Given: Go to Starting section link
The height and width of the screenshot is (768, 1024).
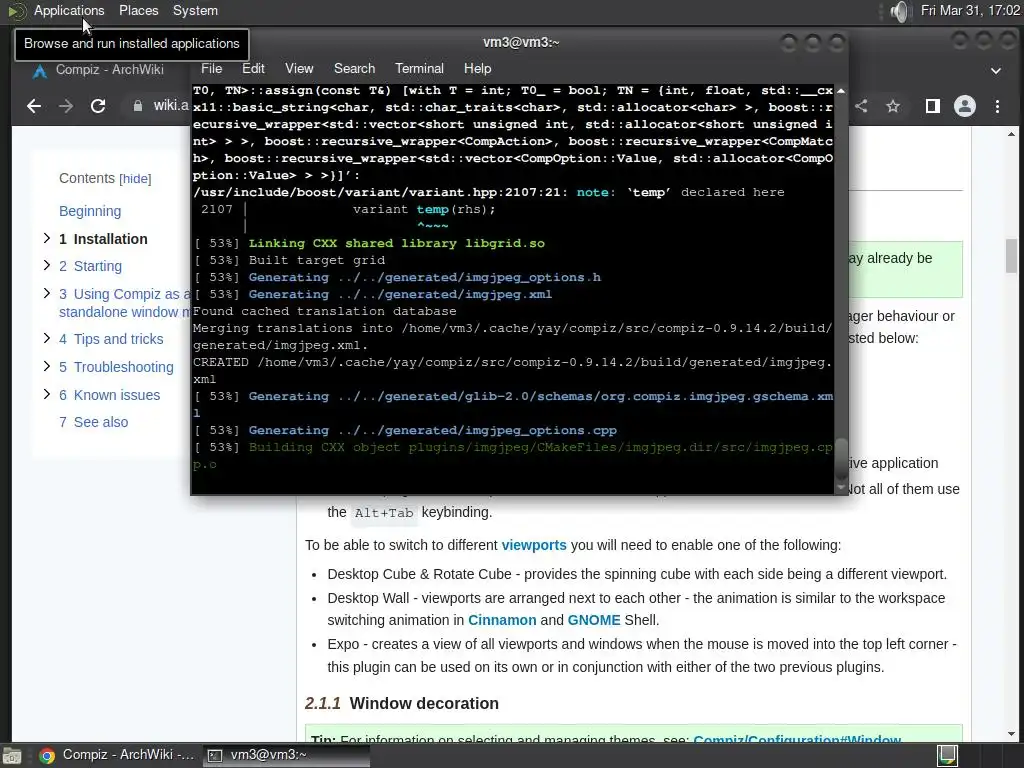Looking at the screenshot, I should pyautogui.click(x=90, y=266).
